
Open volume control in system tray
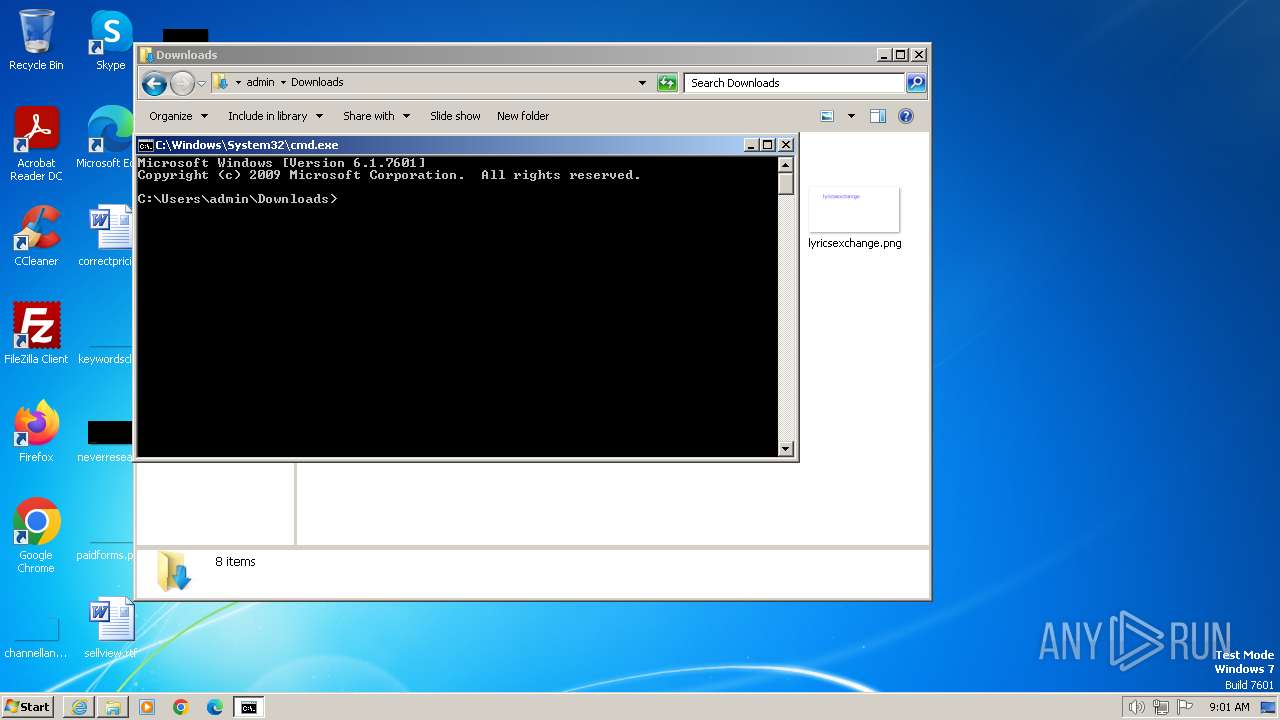pyautogui.click(x=1136, y=707)
